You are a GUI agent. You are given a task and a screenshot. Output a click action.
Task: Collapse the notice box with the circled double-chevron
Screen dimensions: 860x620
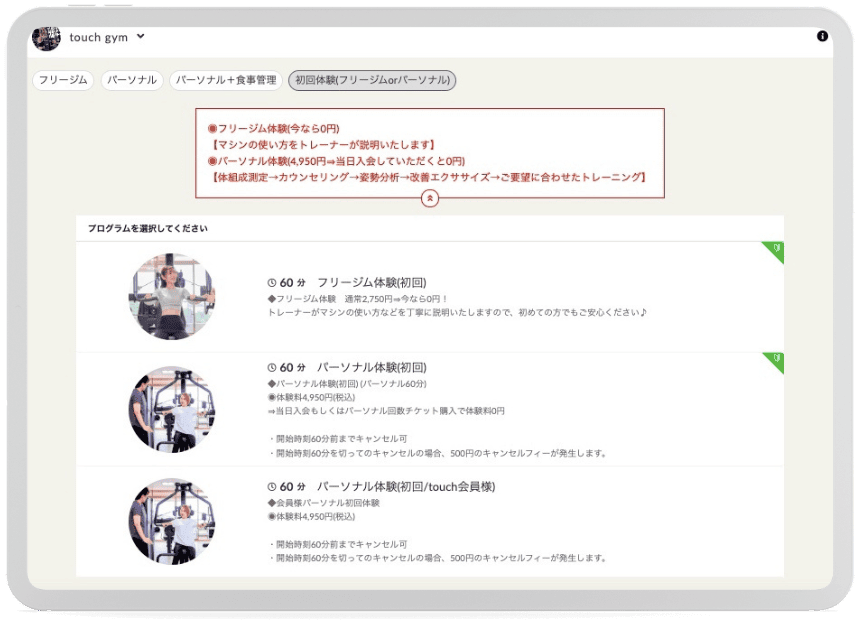pos(428,197)
